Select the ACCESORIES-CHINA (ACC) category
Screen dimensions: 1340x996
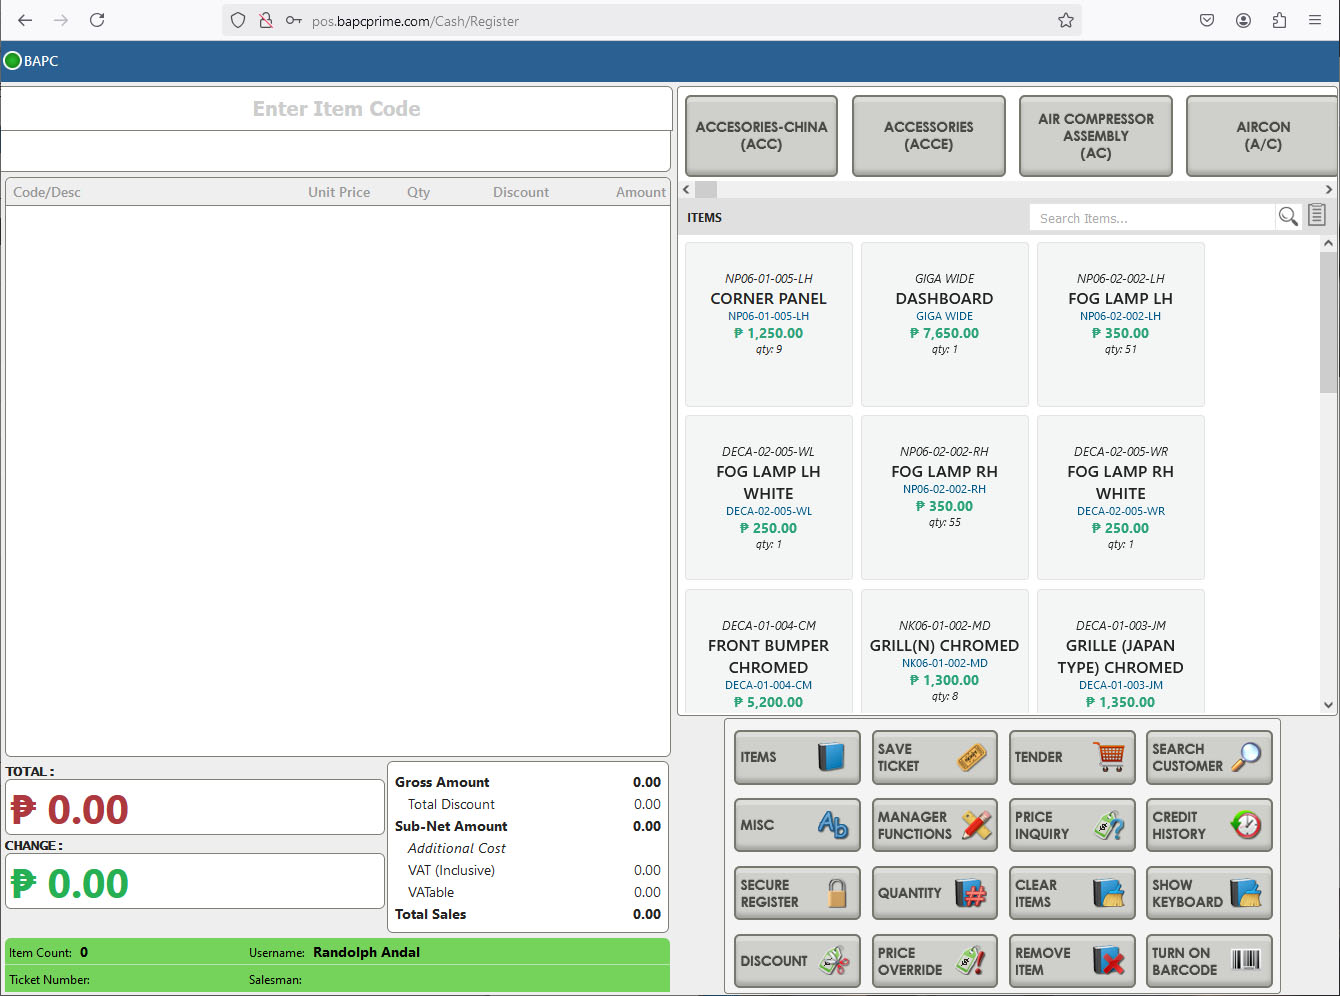point(761,136)
